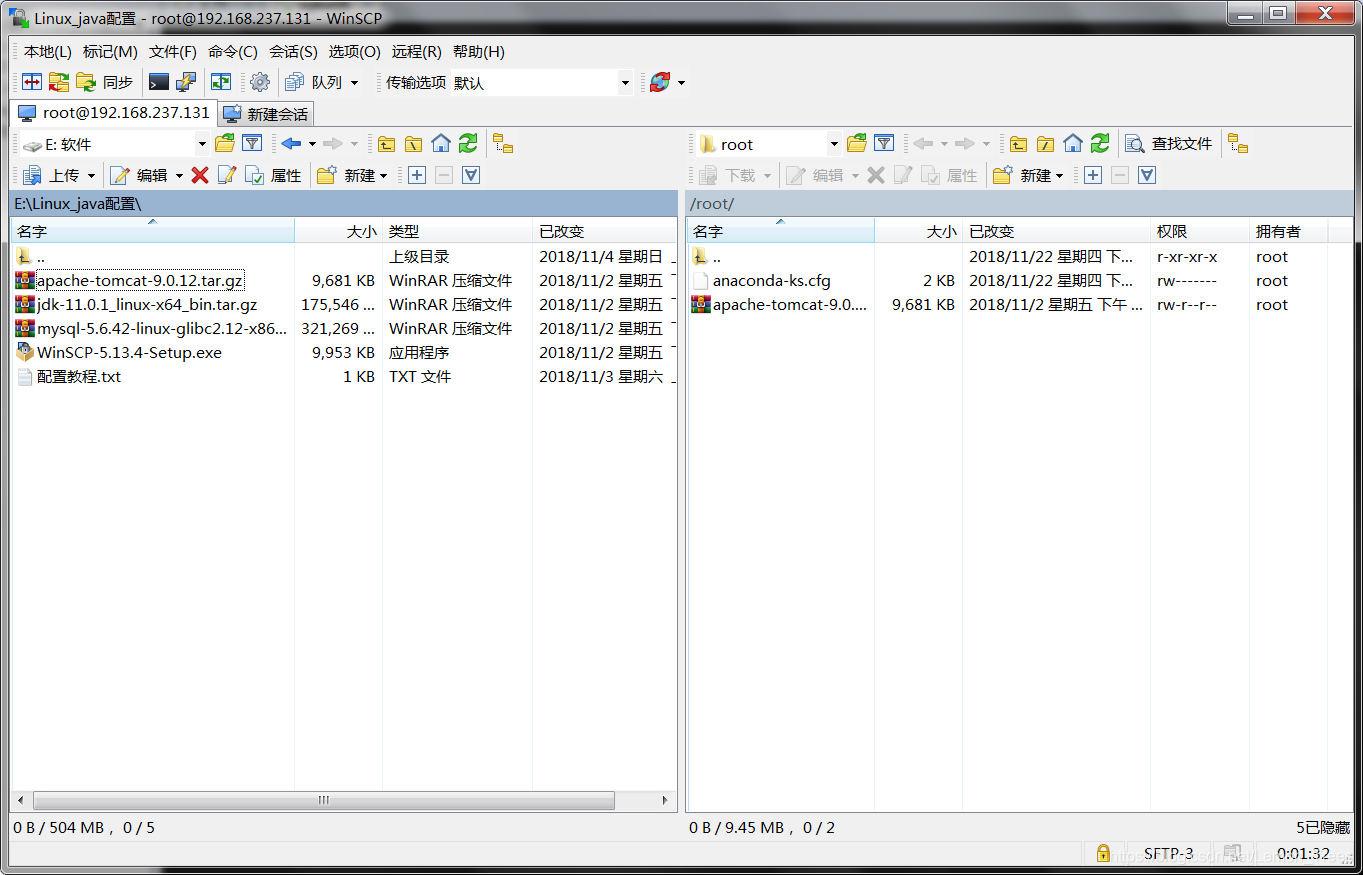Select local file WinSCP-5.13.4-Setup.exe

click(129, 353)
